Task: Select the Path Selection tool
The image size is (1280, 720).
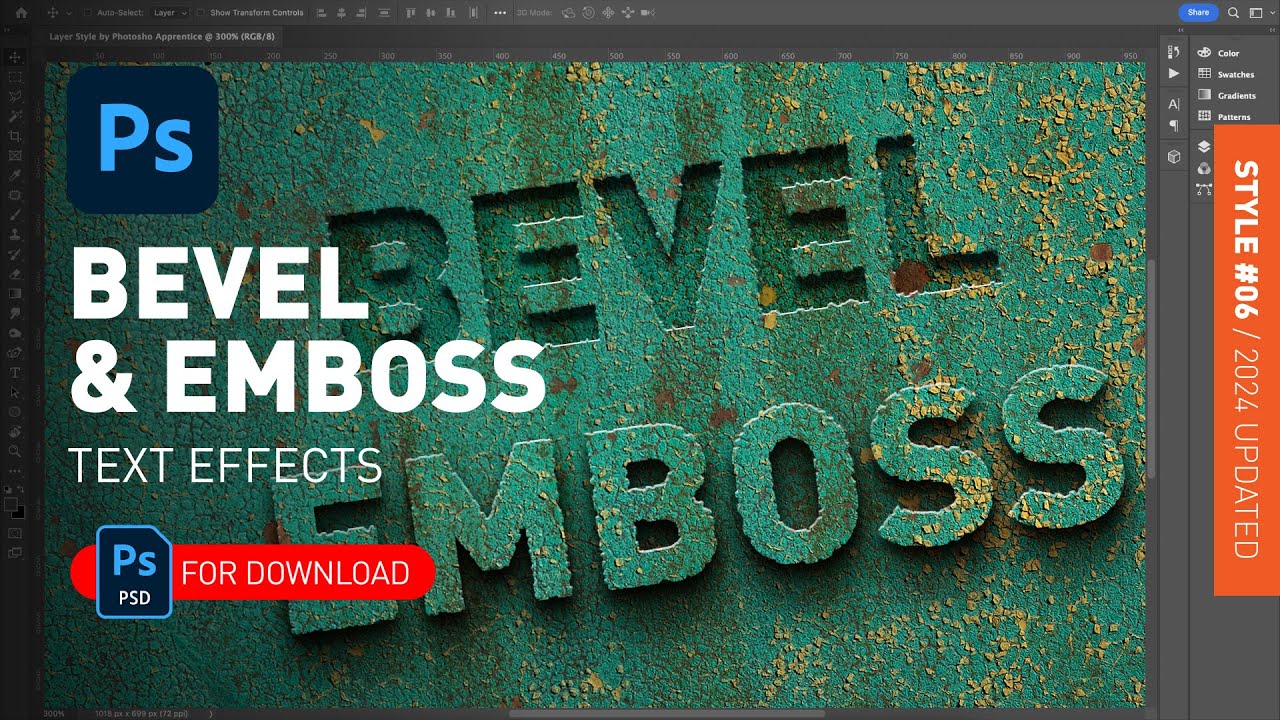Action: (x=15, y=391)
